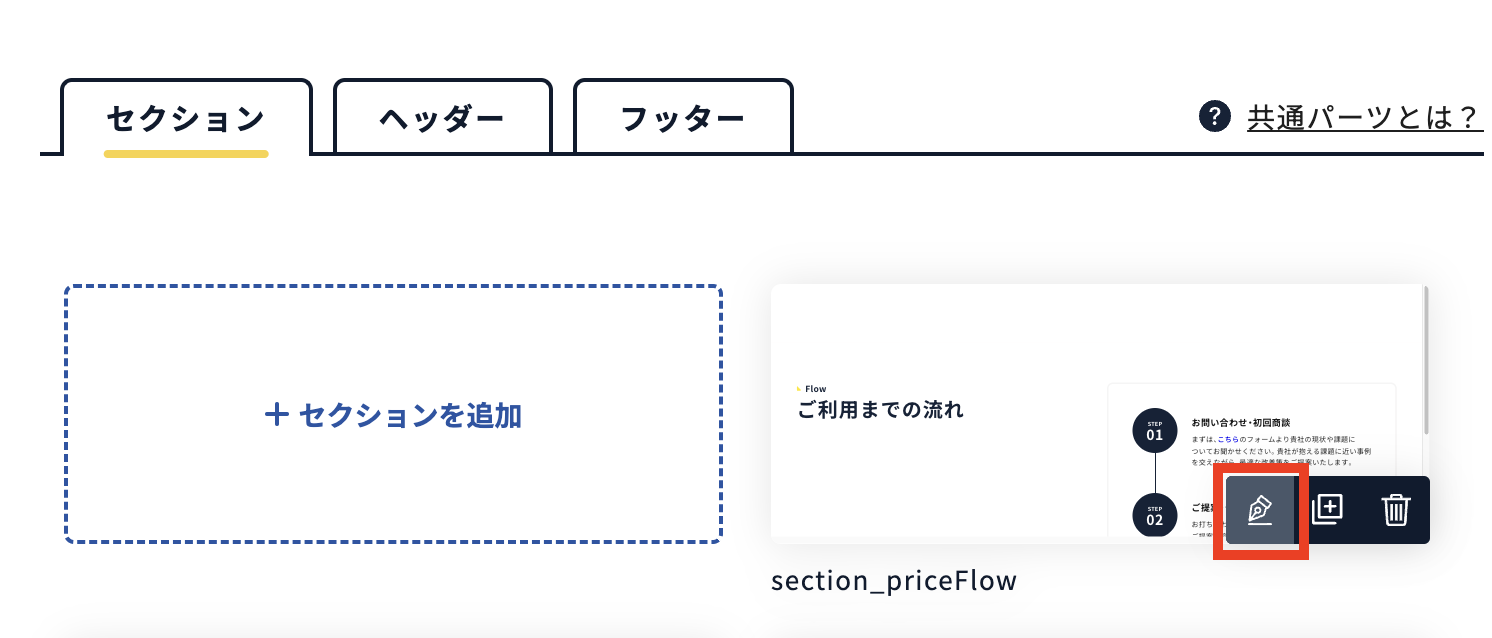Screen dimensions: 1492x638
Task: Open the 共通パーツとは？ link
Action: (1362, 118)
